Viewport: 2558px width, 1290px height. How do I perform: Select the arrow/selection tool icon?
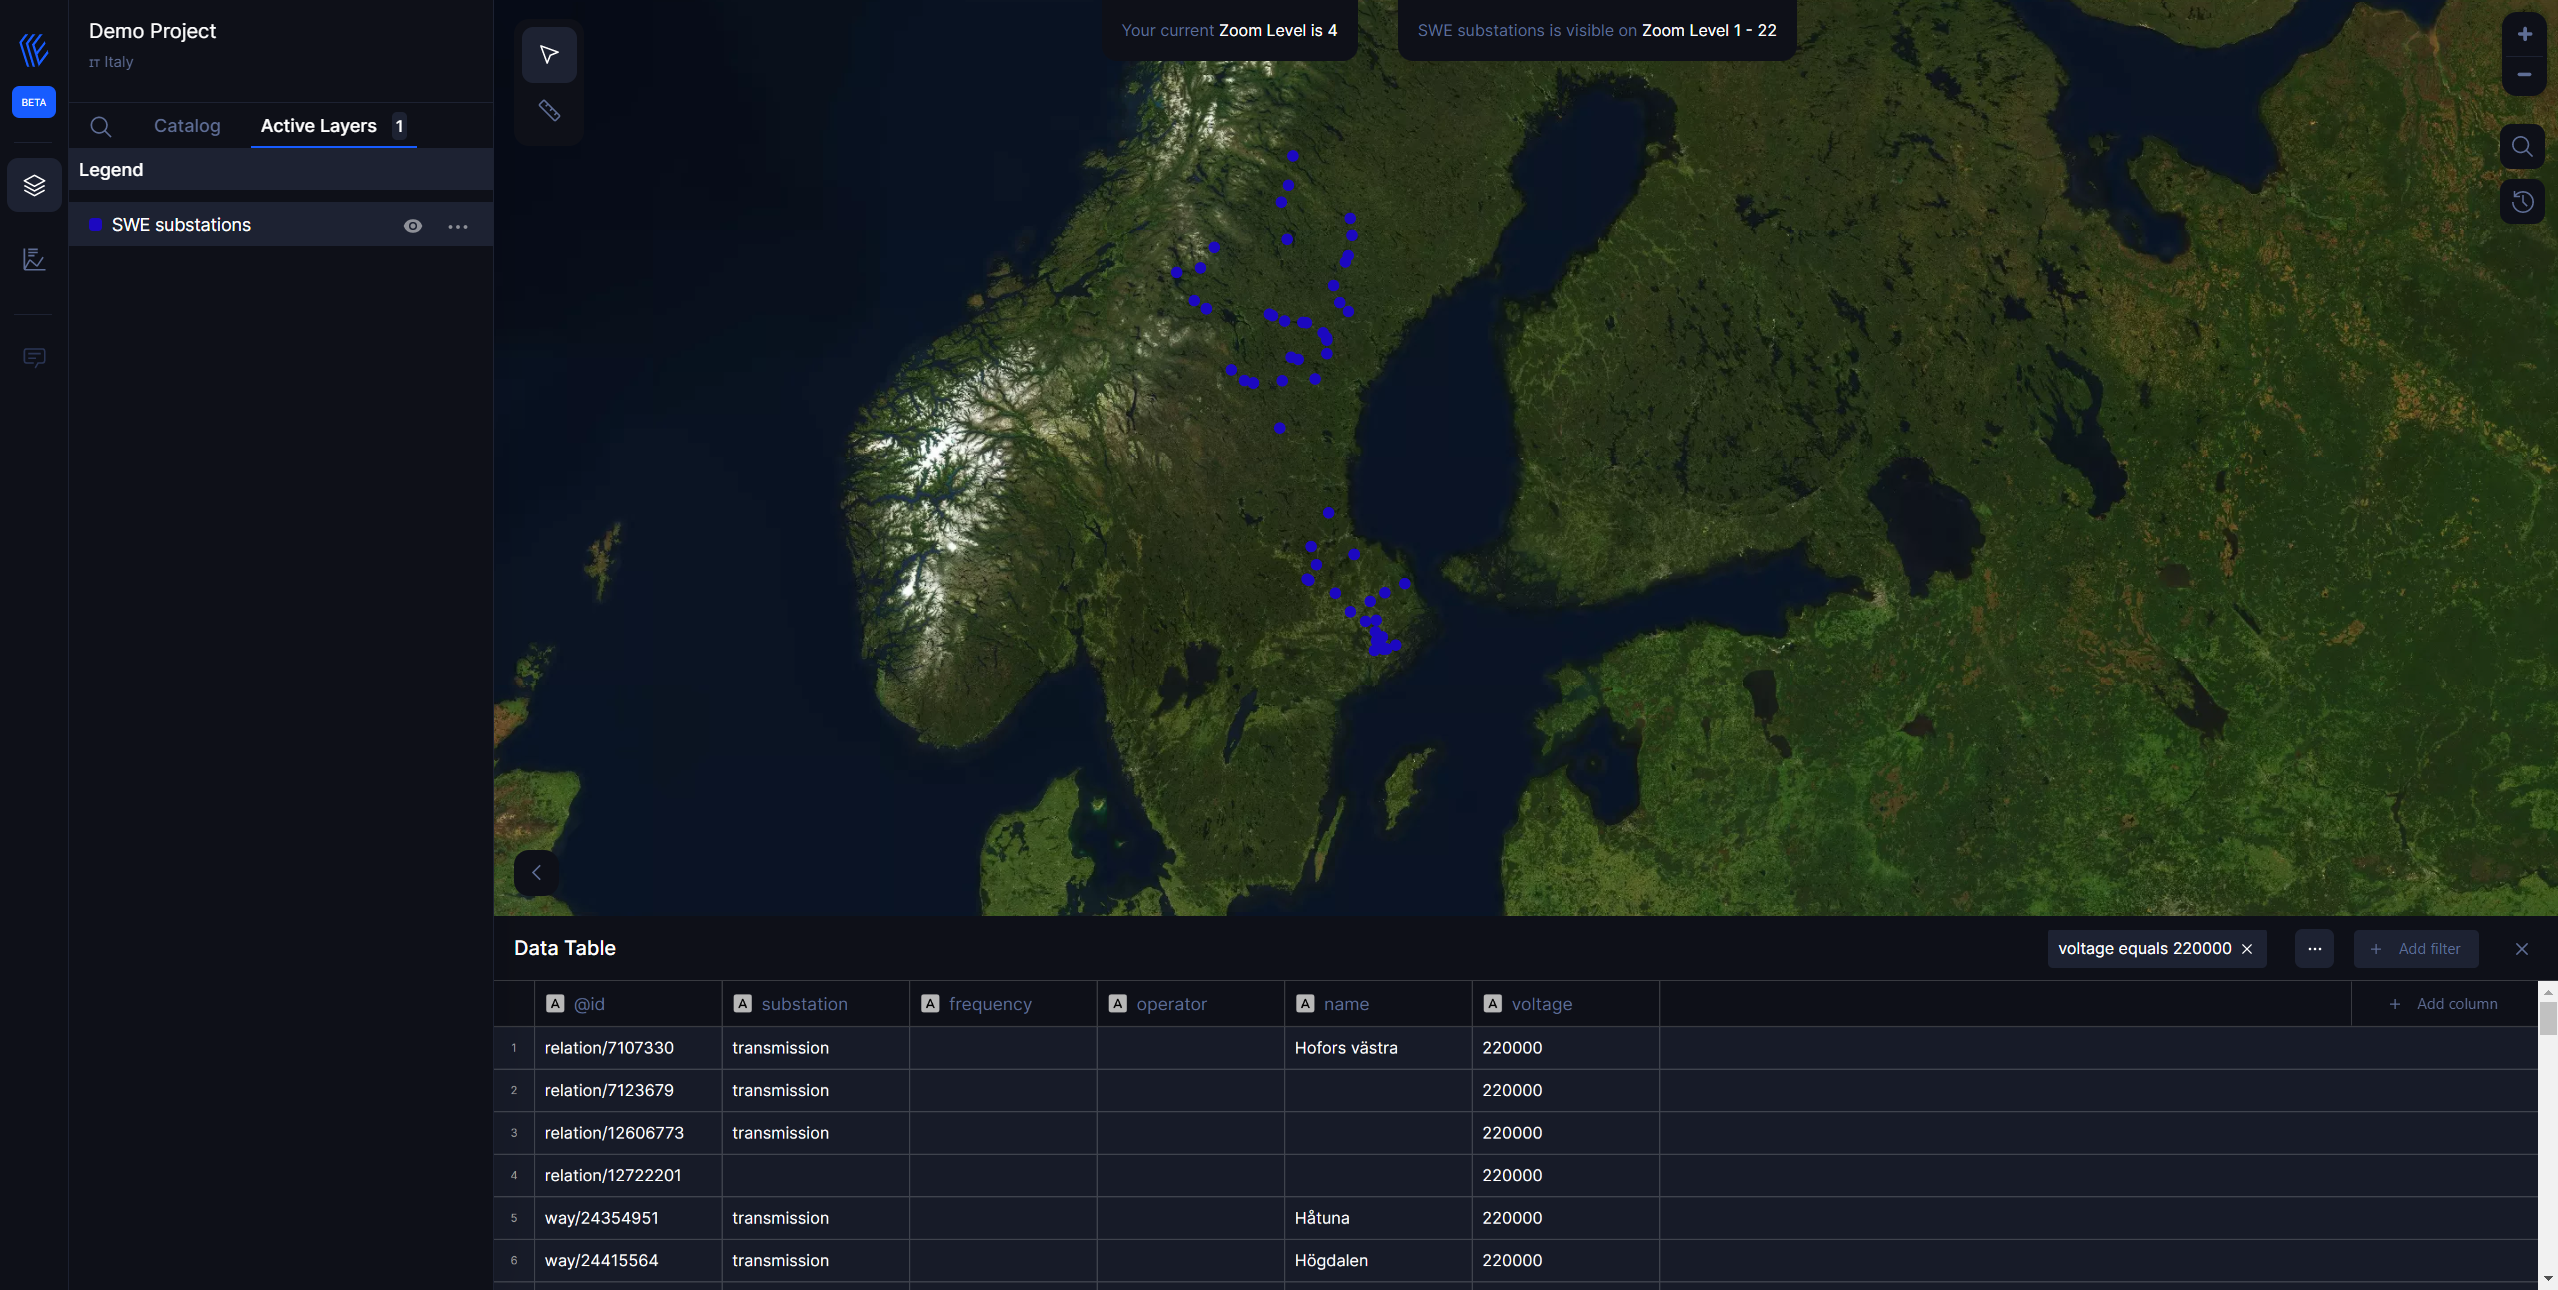click(548, 53)
